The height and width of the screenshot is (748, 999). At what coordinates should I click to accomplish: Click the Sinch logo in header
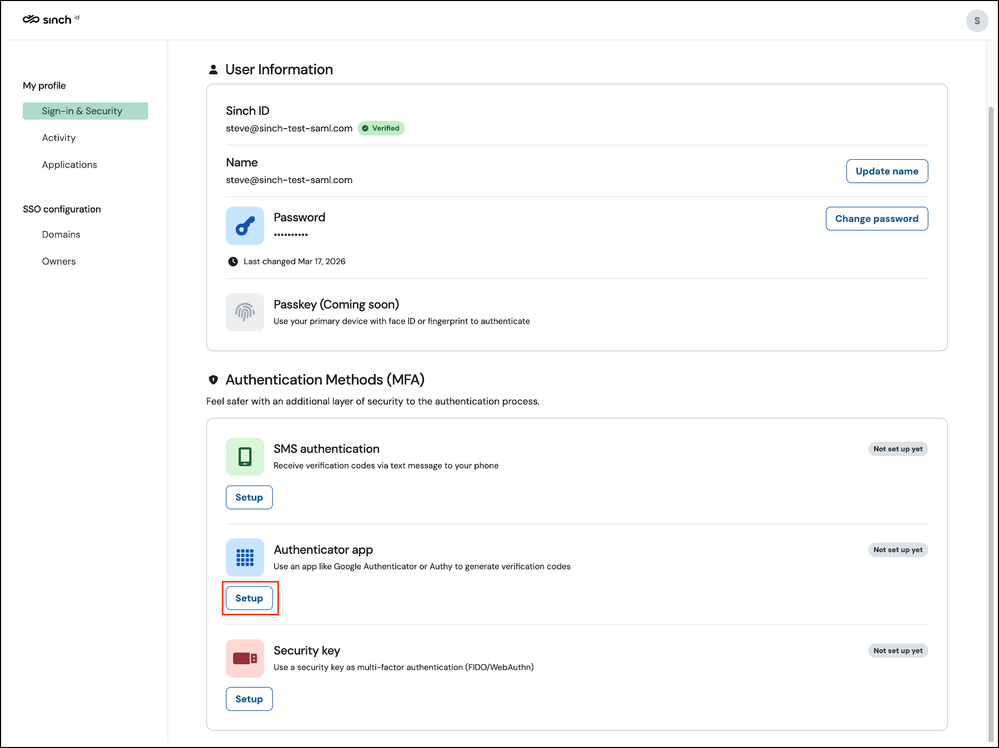coord(51,19)
